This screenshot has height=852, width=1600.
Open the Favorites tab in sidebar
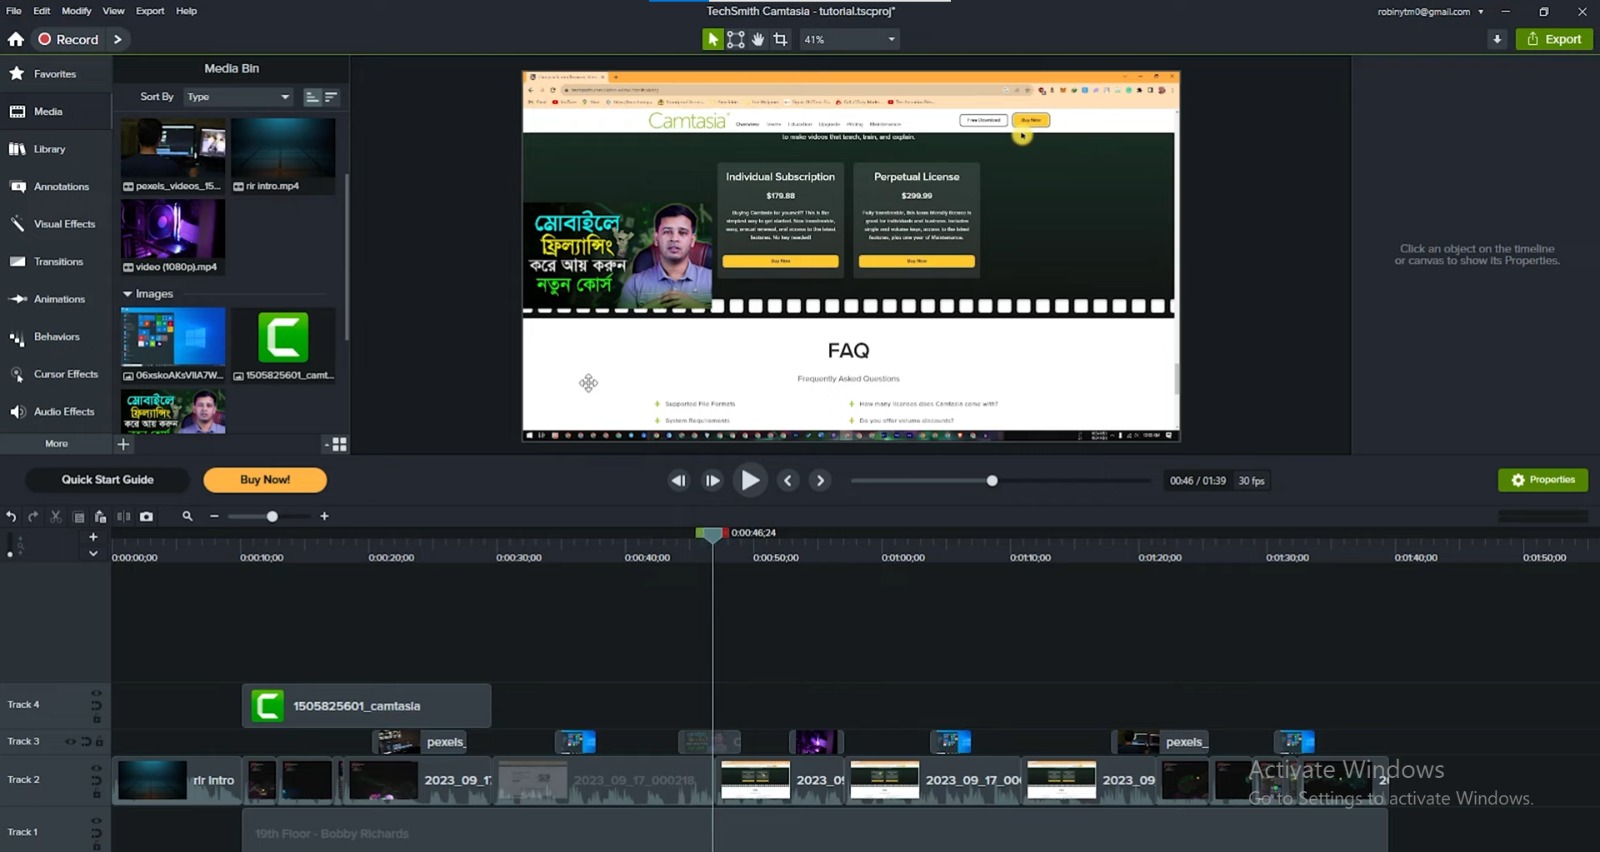[x=55, y=74]
